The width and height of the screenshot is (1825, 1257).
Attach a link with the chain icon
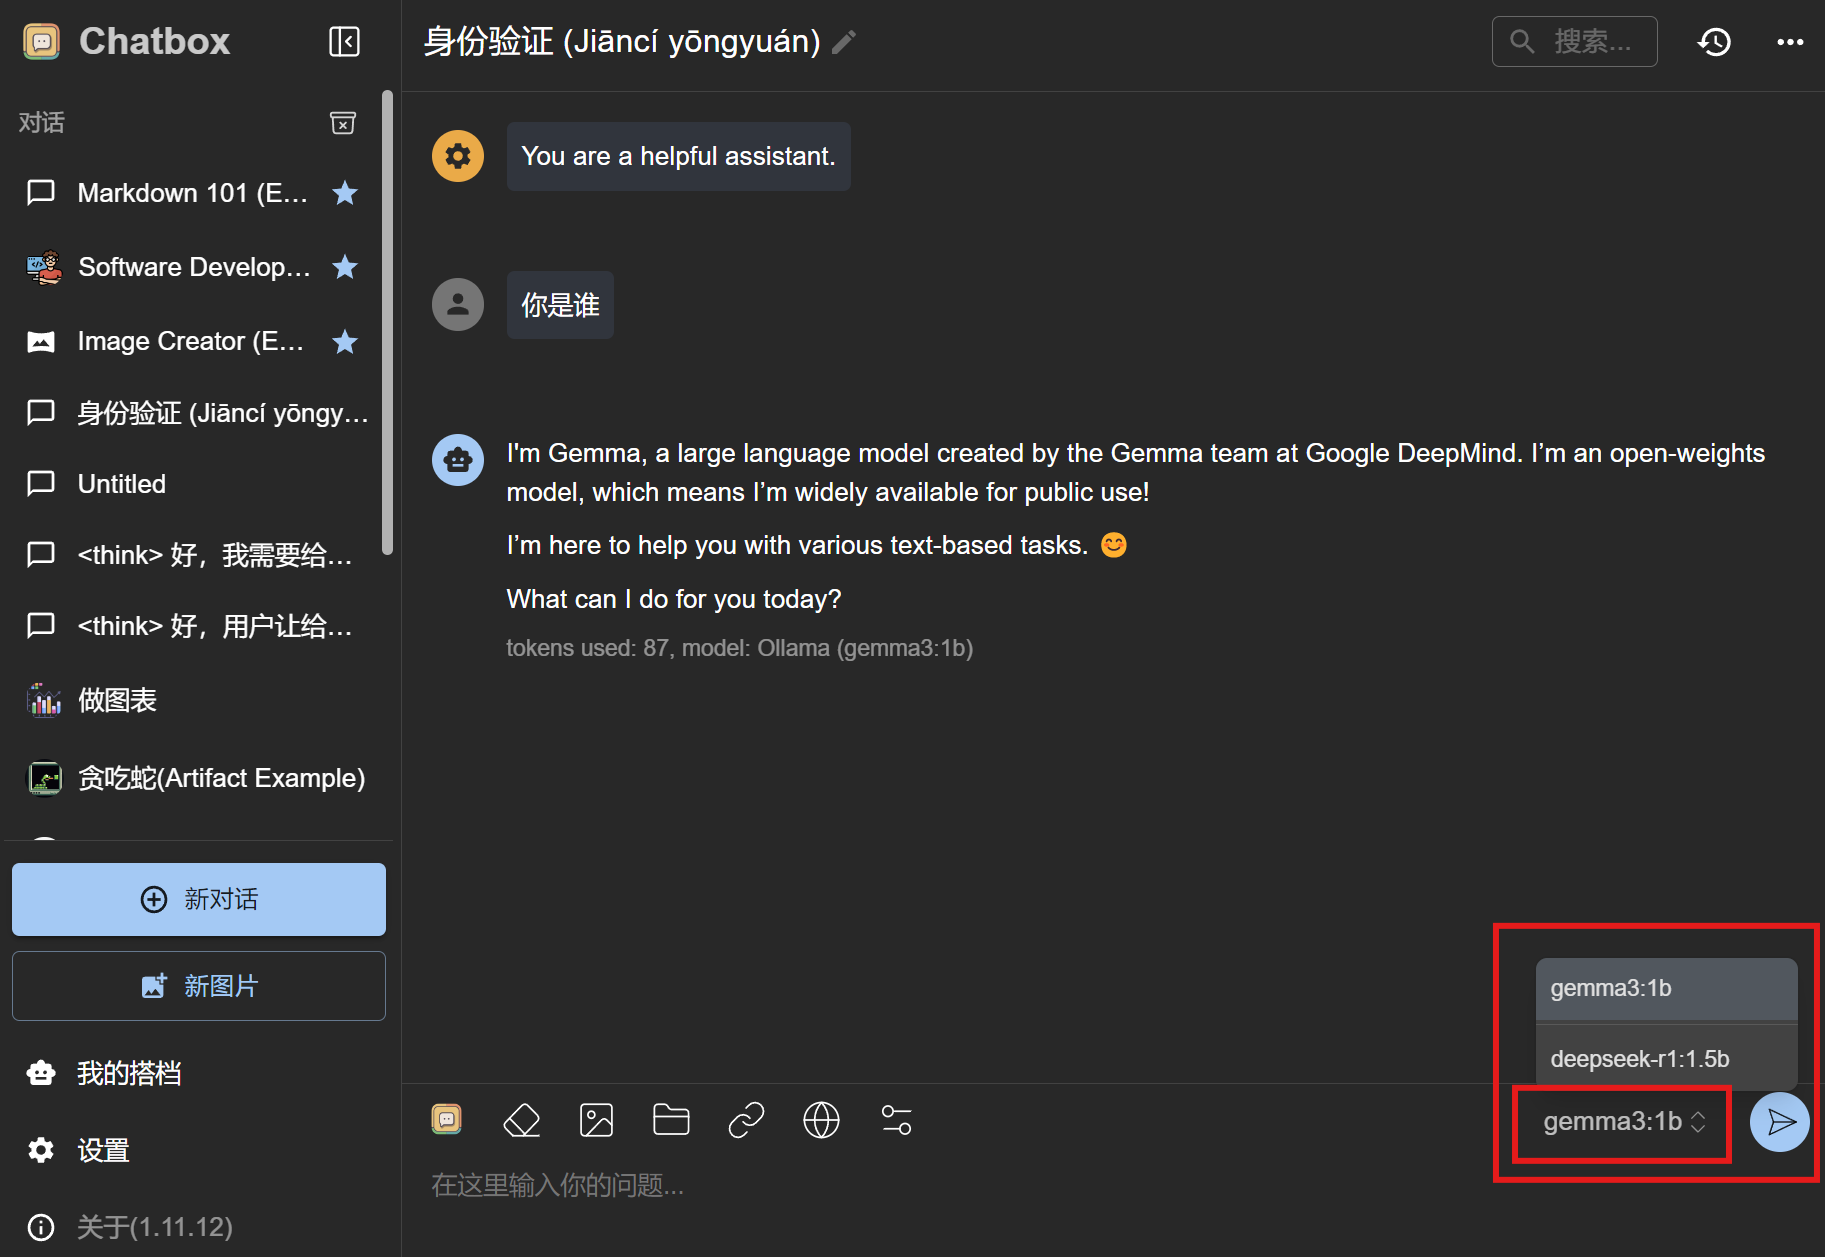click(747, 1120)
